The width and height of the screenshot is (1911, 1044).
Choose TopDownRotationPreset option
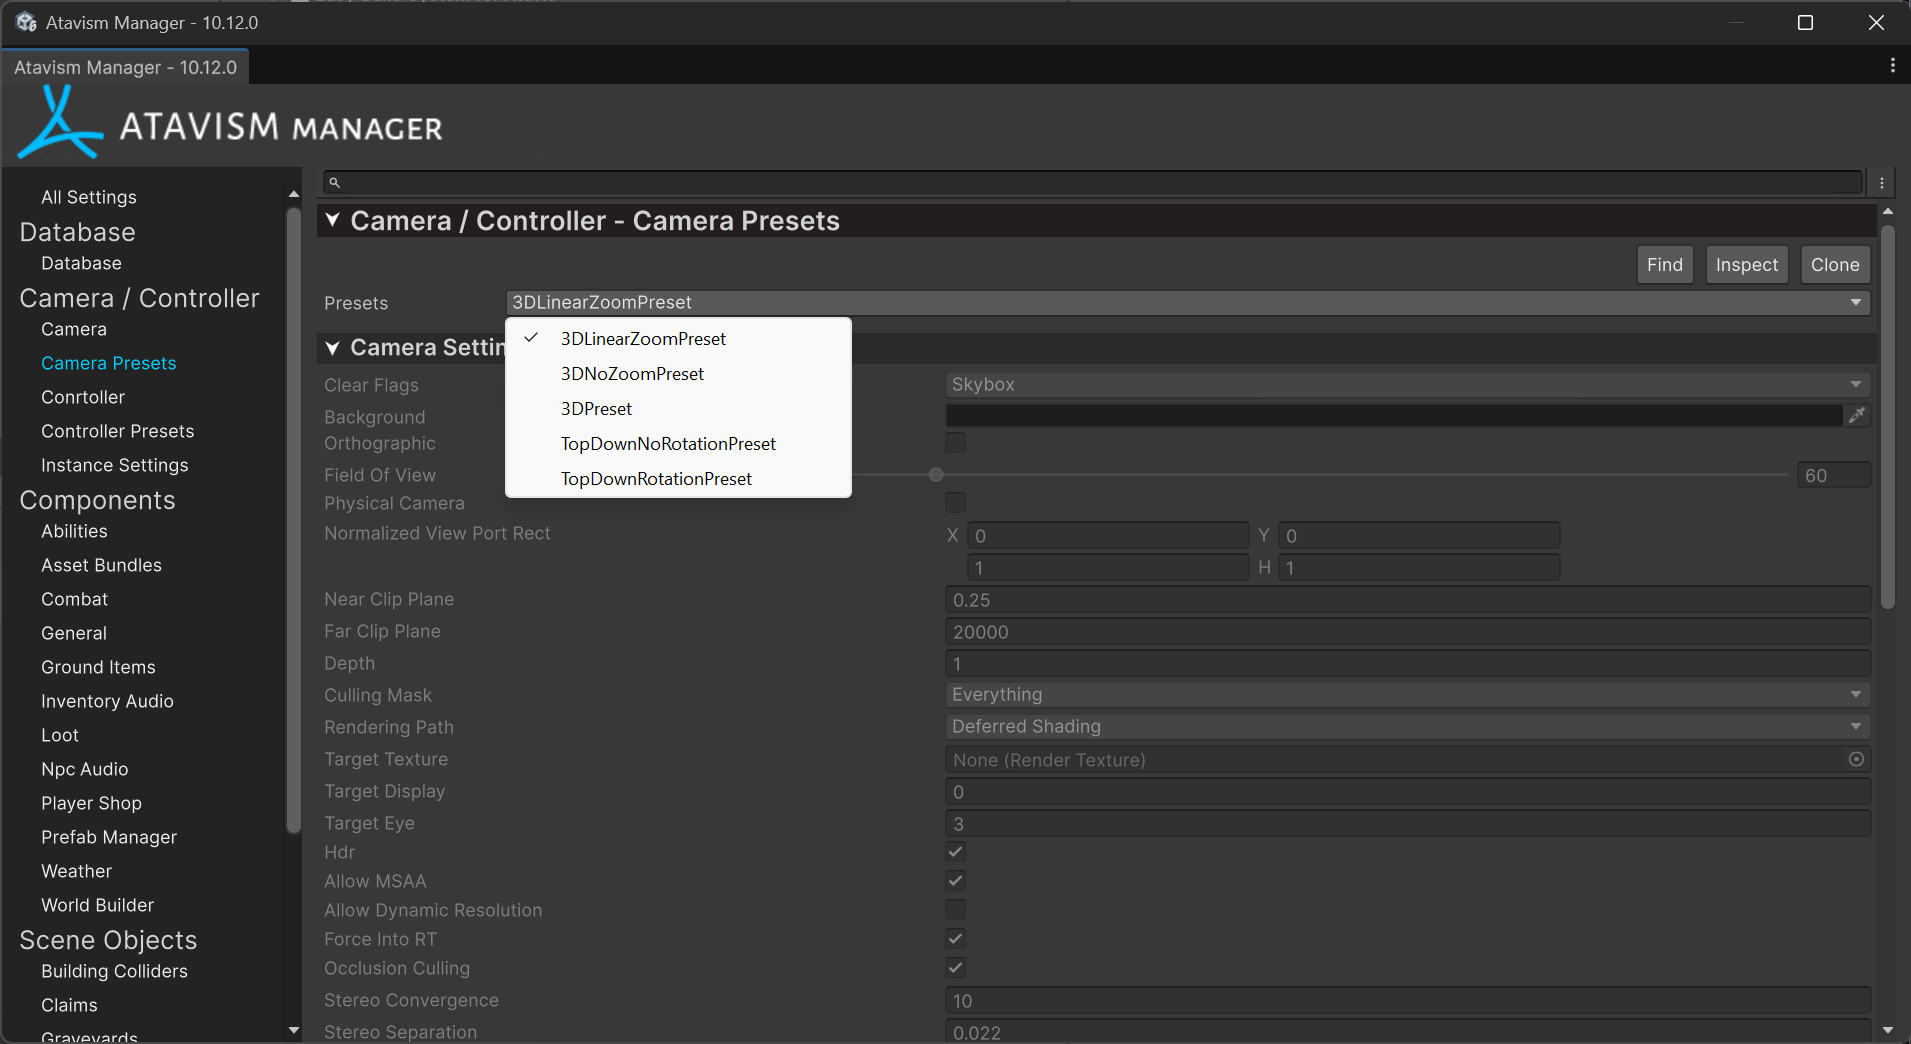678,479
